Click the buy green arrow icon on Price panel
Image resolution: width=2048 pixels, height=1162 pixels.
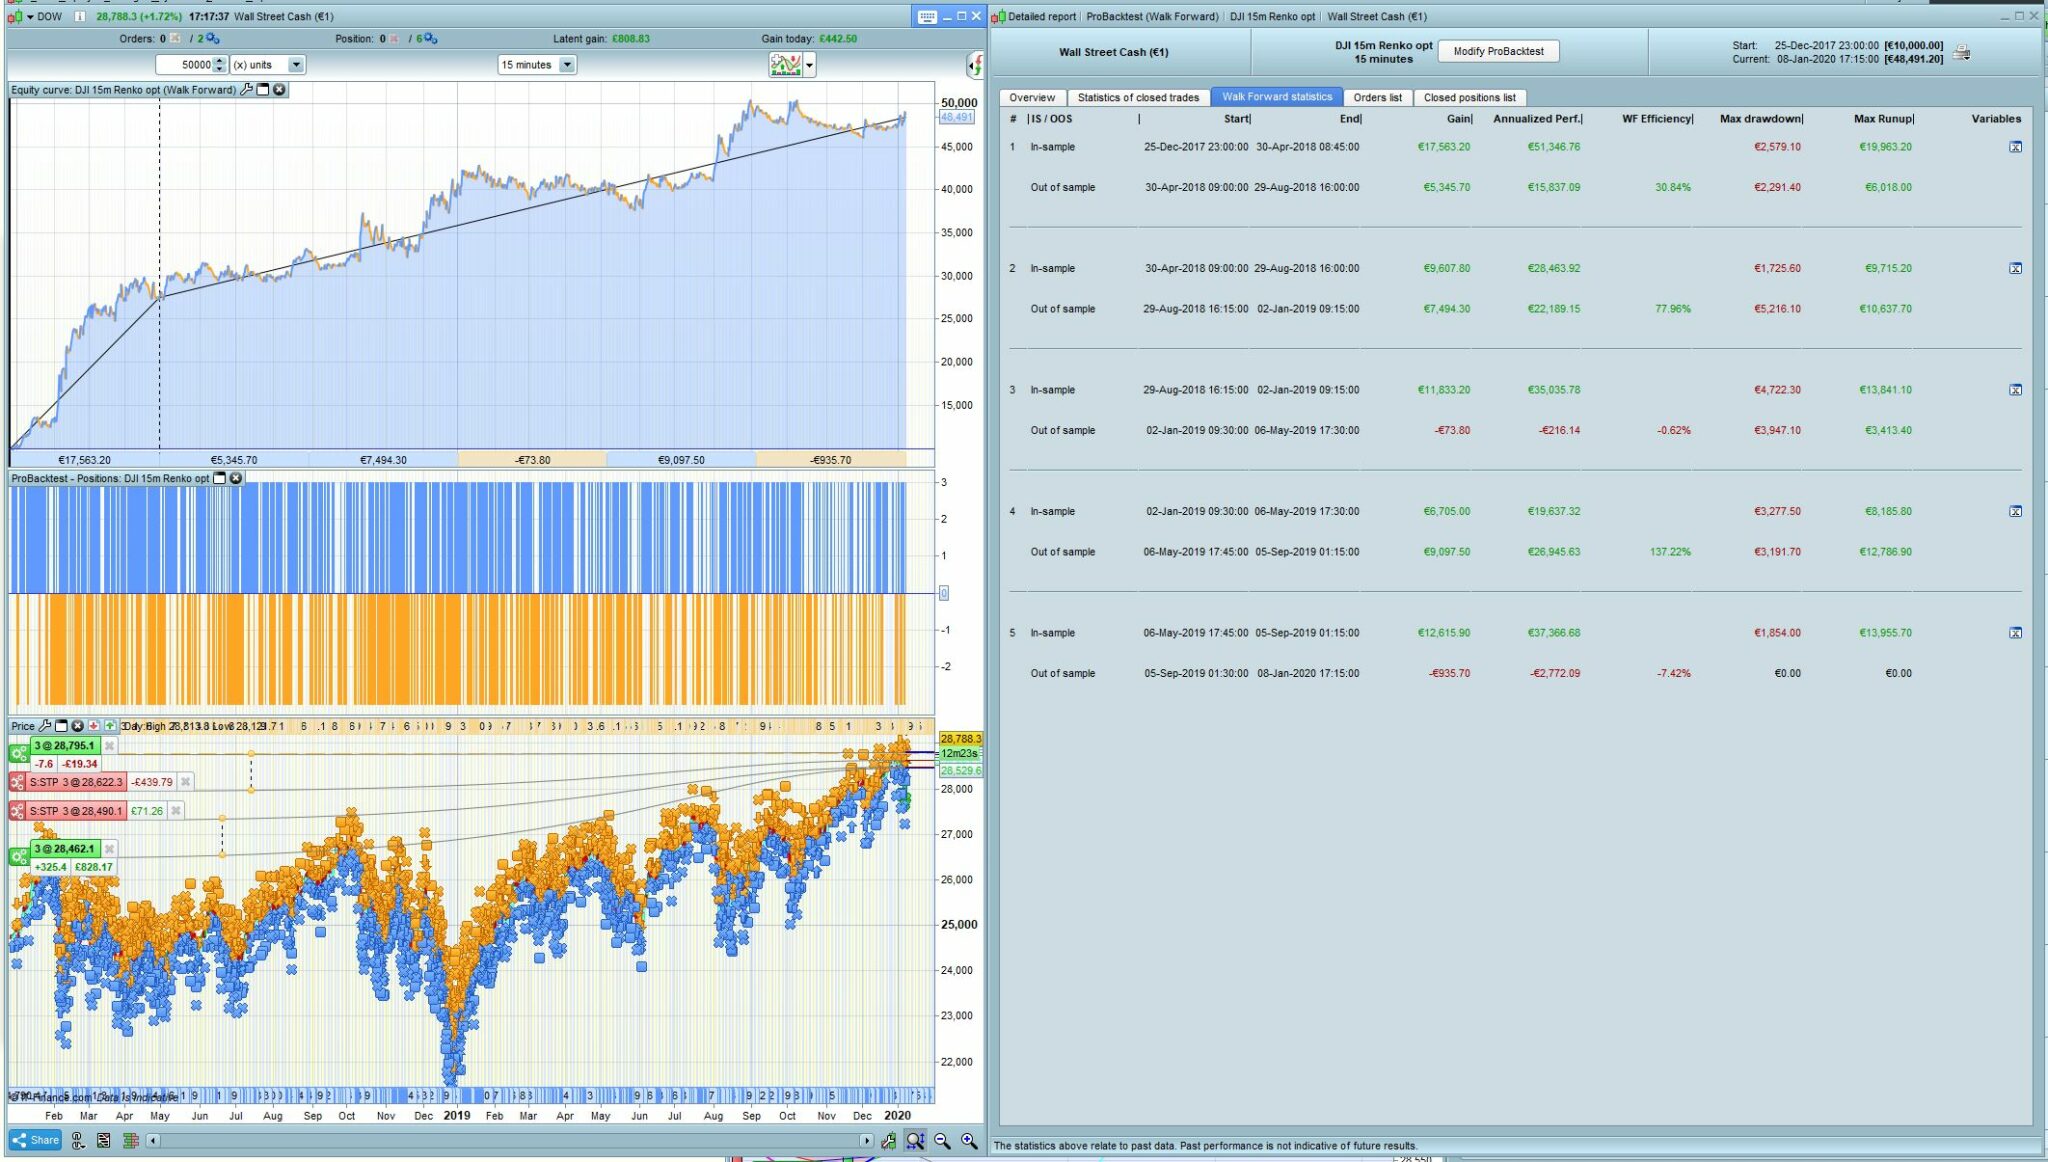[x=110, y=726]
